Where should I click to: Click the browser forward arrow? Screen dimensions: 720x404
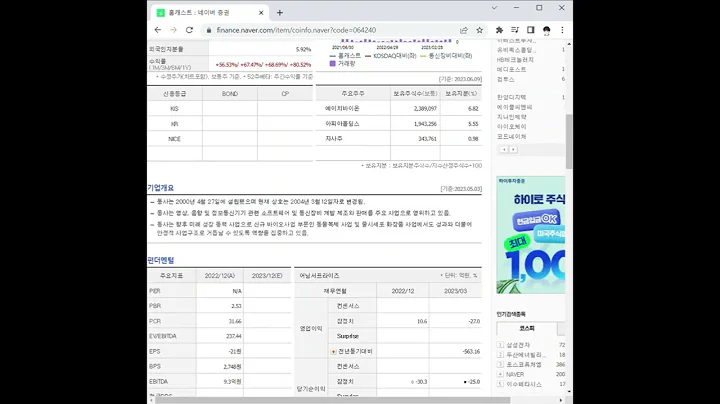[174, 30]
